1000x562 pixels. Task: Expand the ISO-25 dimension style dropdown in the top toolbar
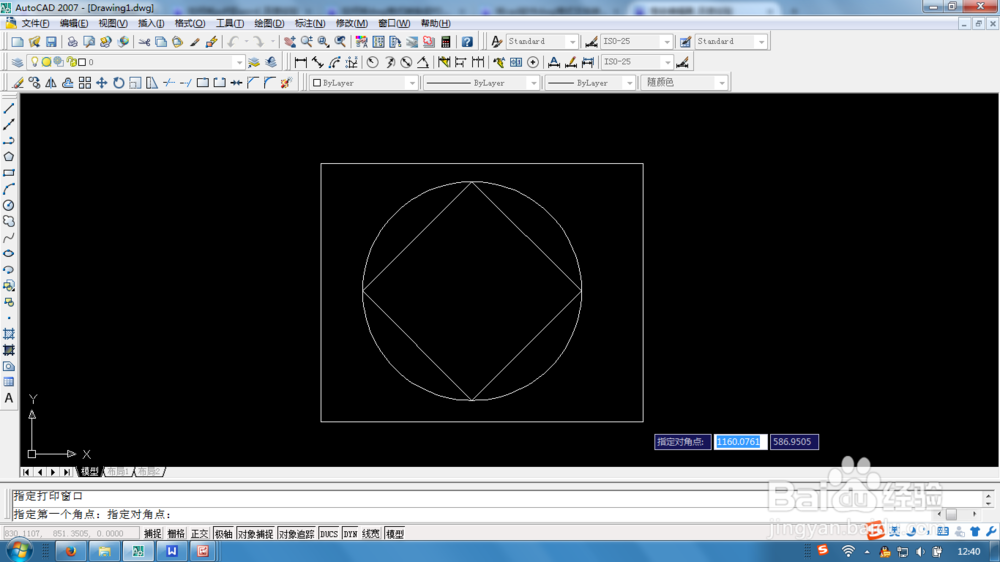[667, 41]
